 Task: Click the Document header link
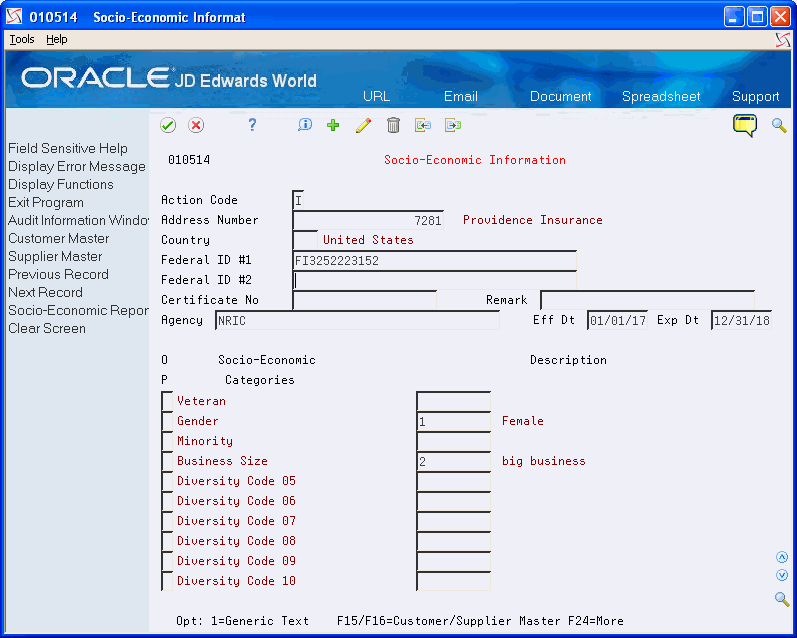pos(560,96)
